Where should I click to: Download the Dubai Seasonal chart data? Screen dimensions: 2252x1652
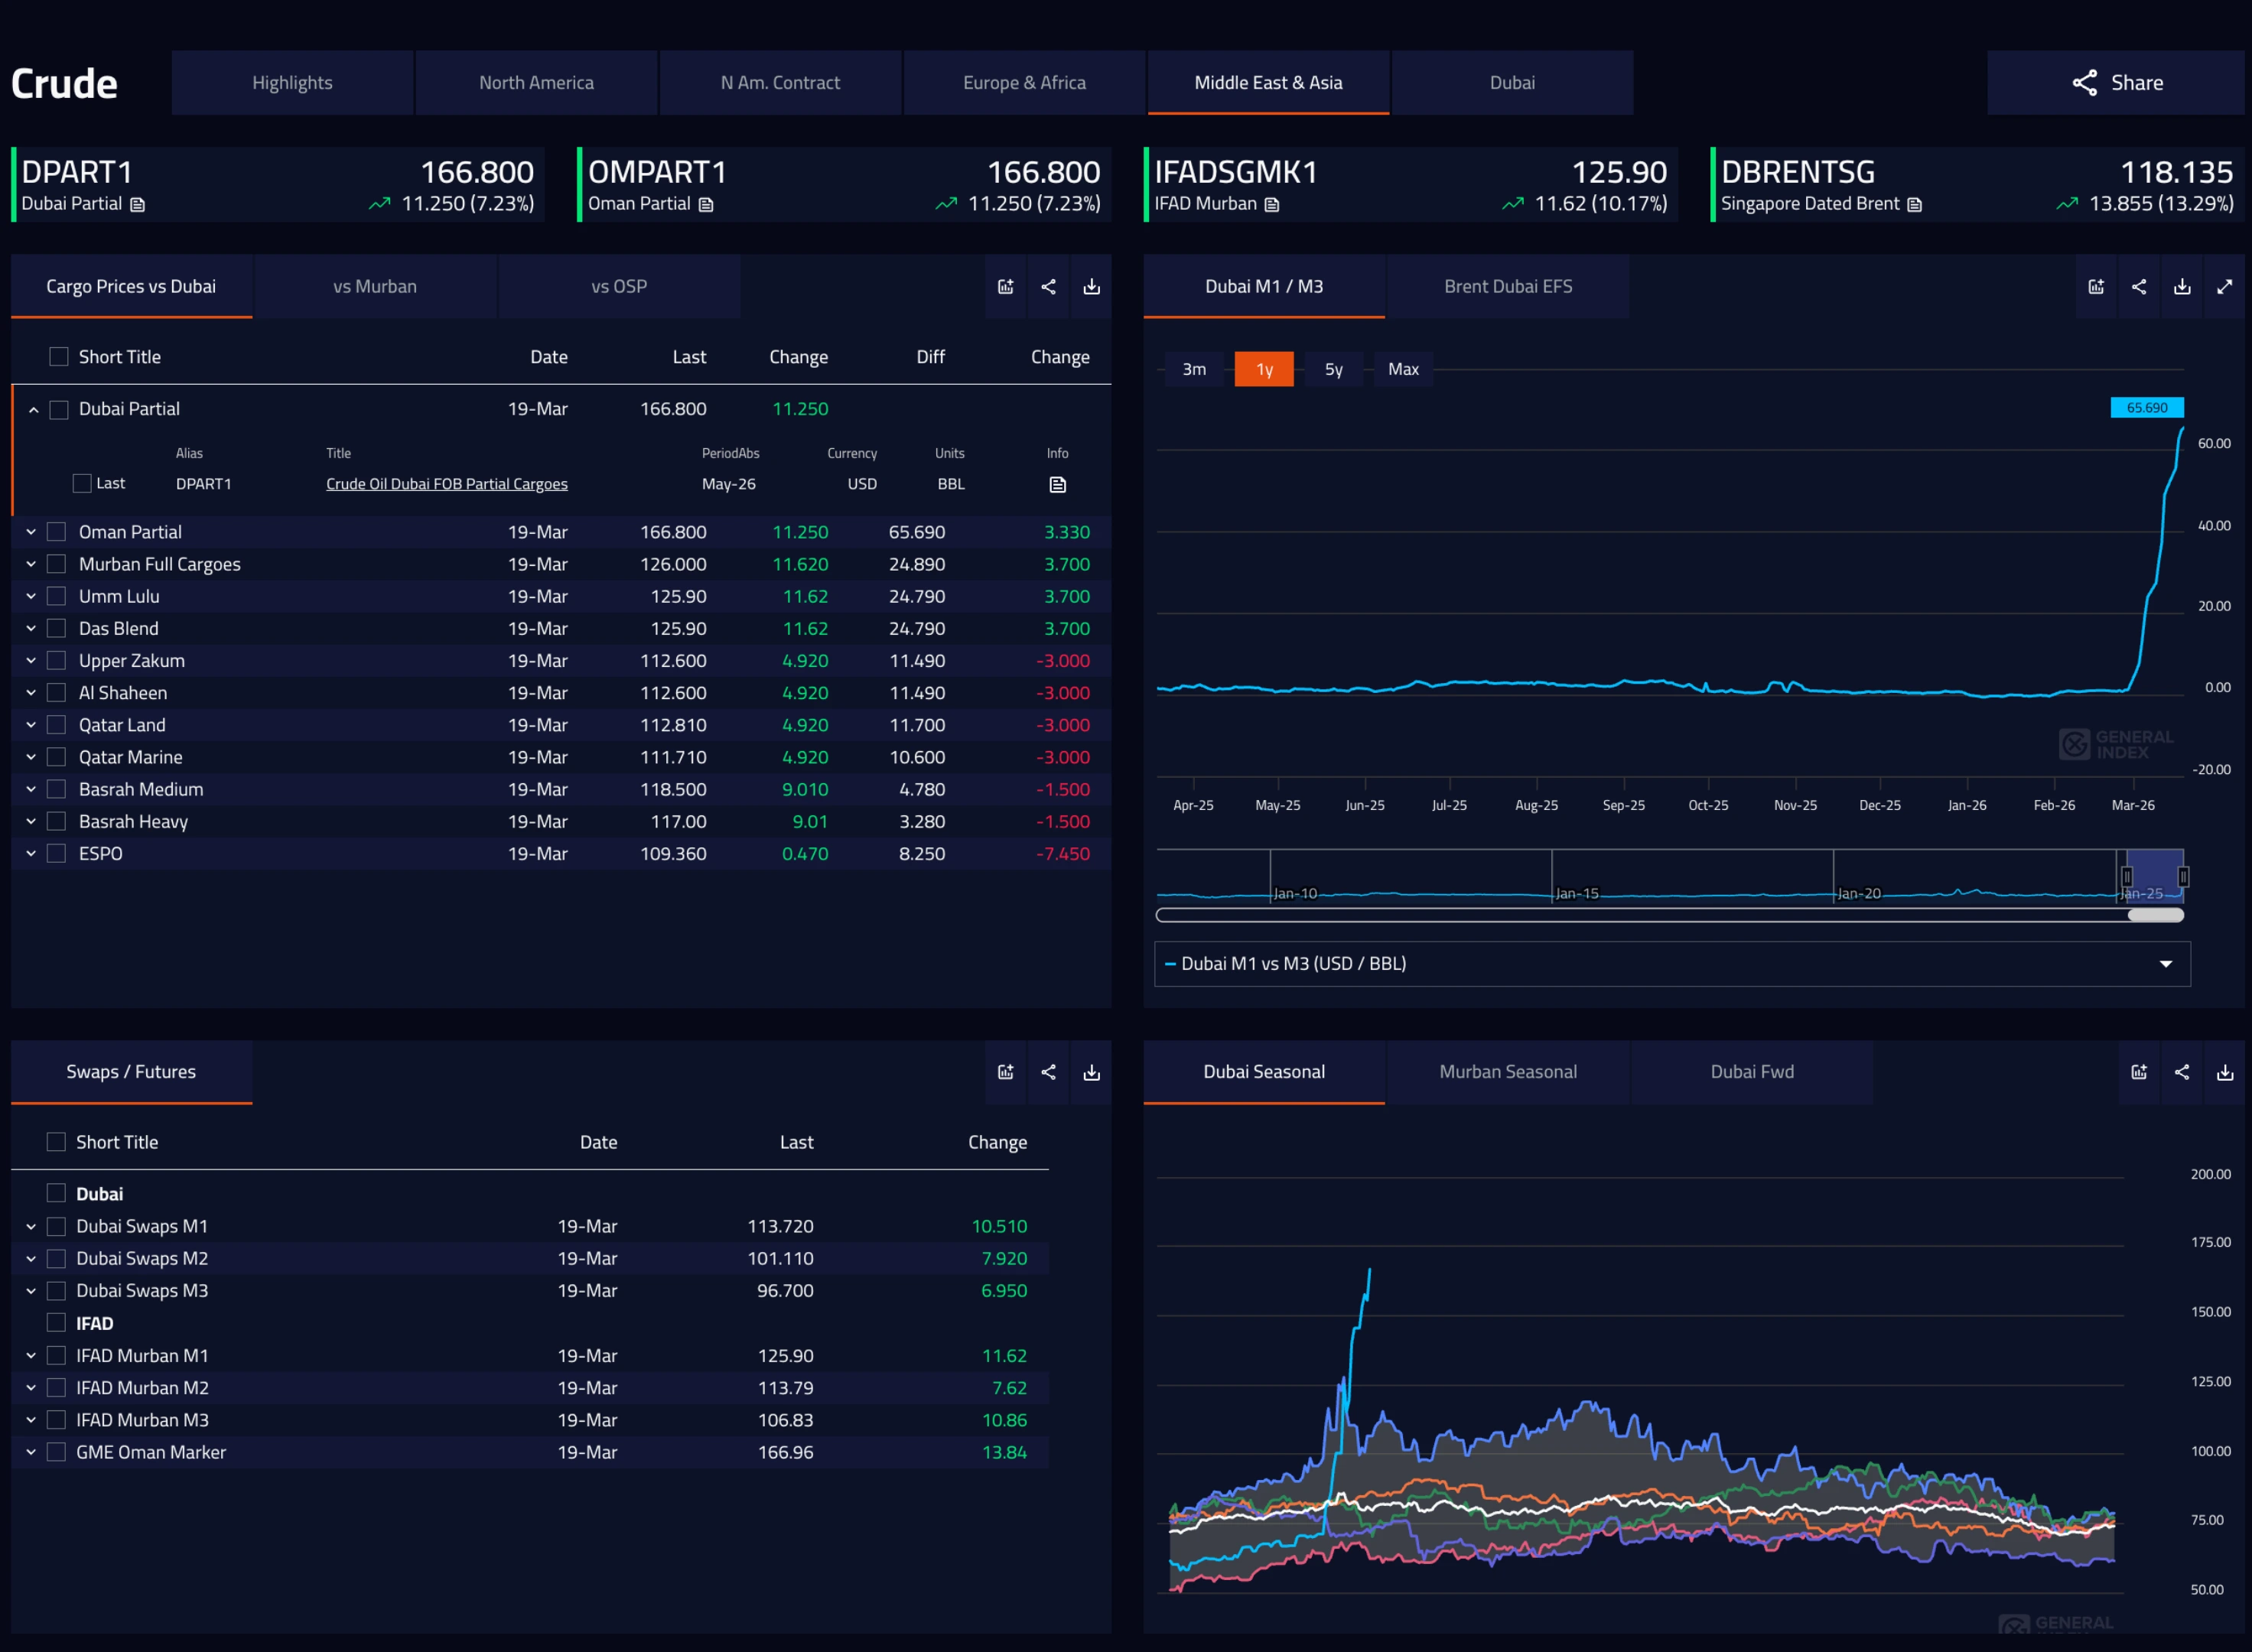(x=2224, y=1072)
